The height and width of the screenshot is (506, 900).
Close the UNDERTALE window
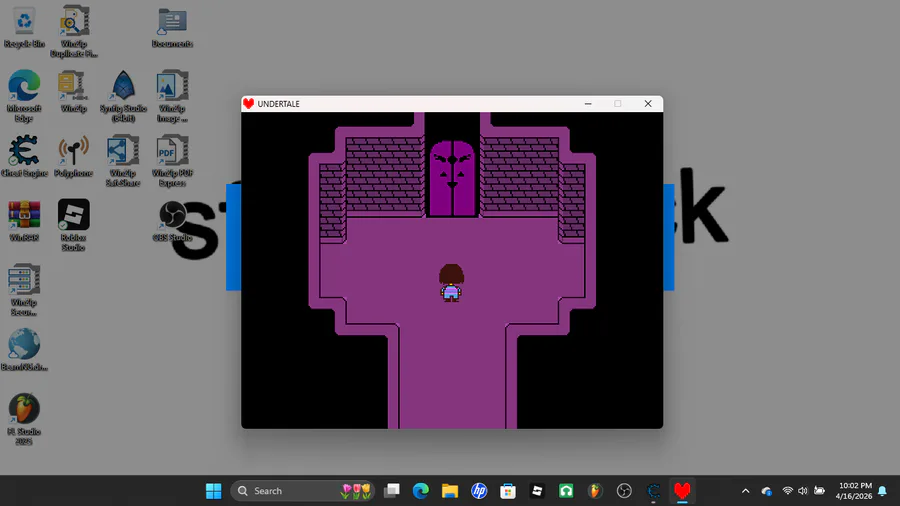coord(648,104)
